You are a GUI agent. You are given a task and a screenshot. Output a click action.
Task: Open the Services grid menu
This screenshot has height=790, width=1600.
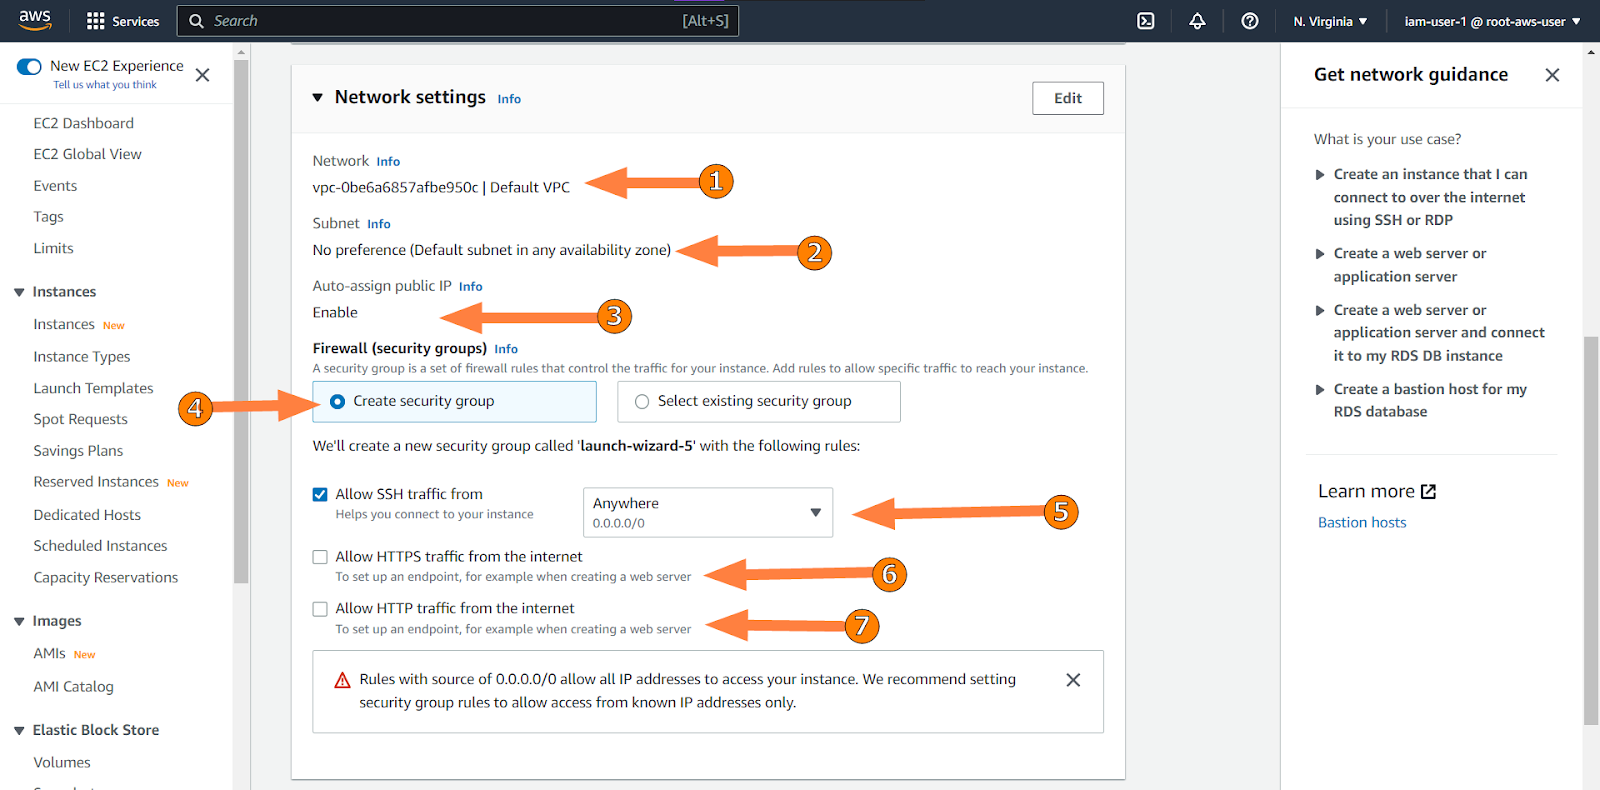tap(123, 21)
